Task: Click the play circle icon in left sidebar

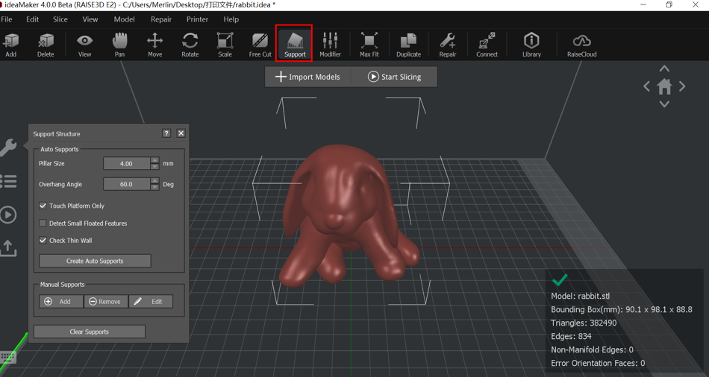Action: pyautogui.click(x=8, y=215)
